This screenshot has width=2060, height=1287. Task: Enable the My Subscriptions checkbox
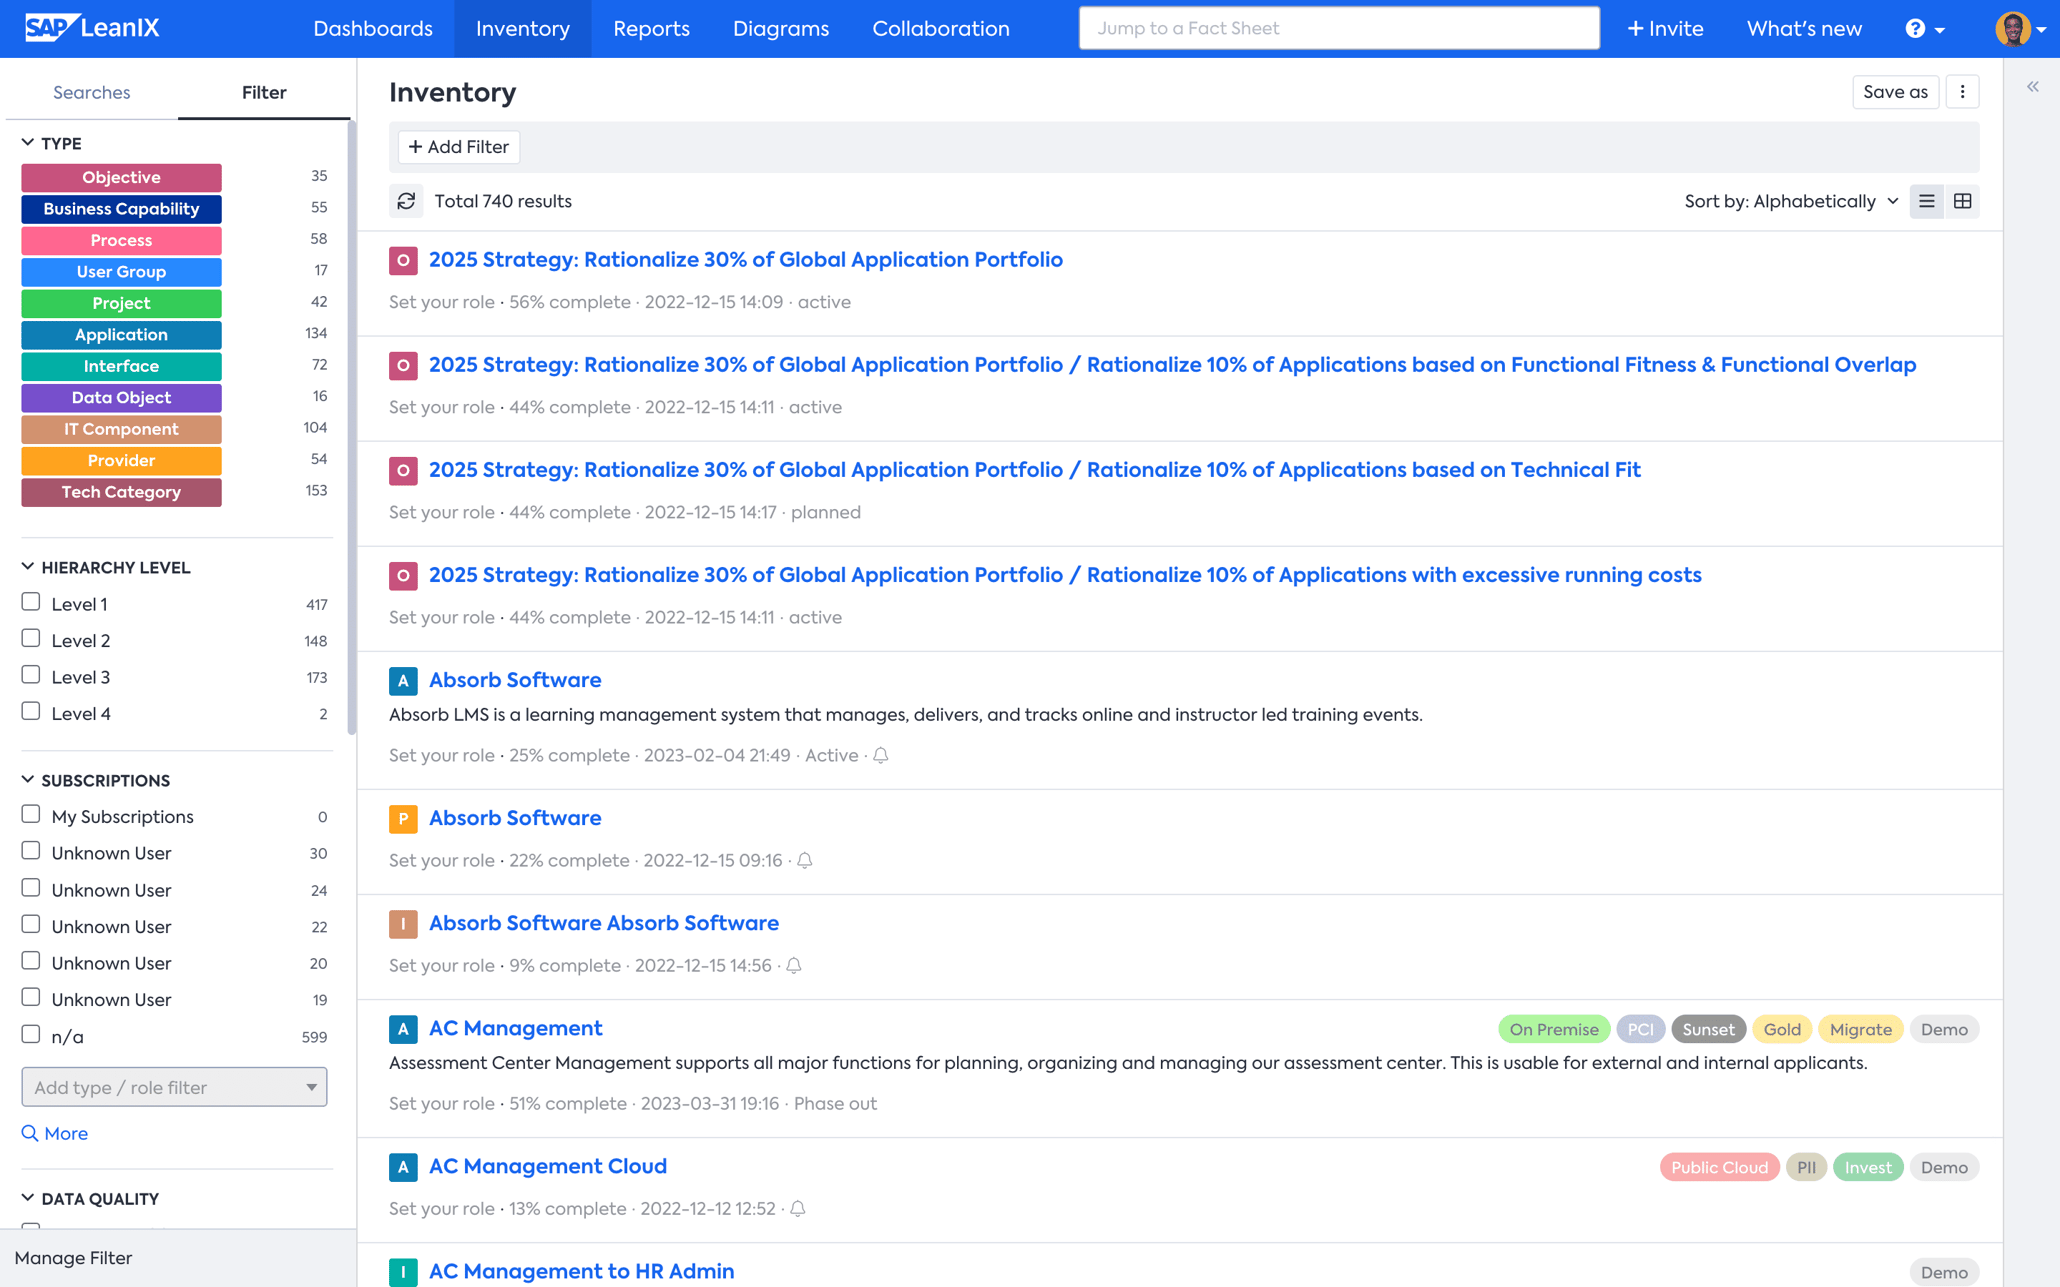31,815
